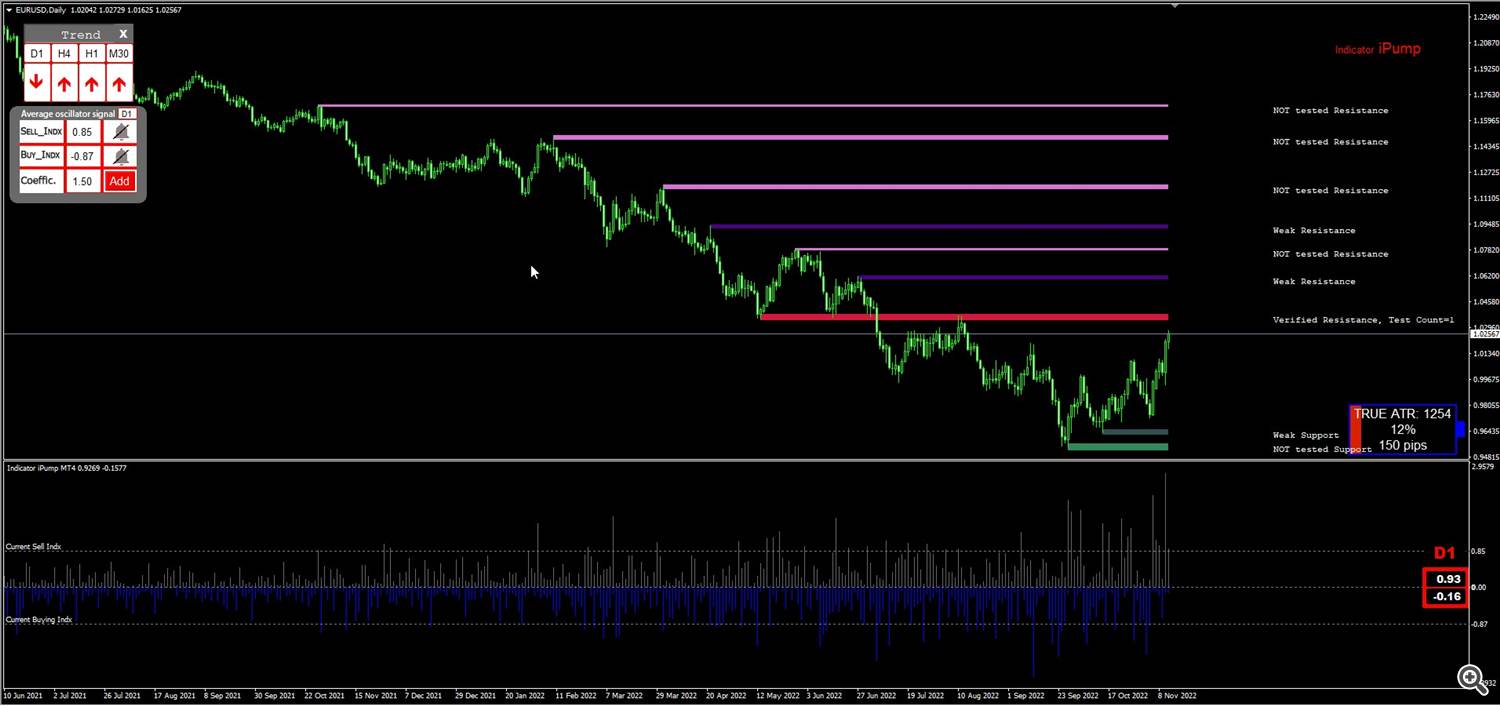
Task: Click the Buy_Indx value field -0.87
Action: [x=83, y=156]
